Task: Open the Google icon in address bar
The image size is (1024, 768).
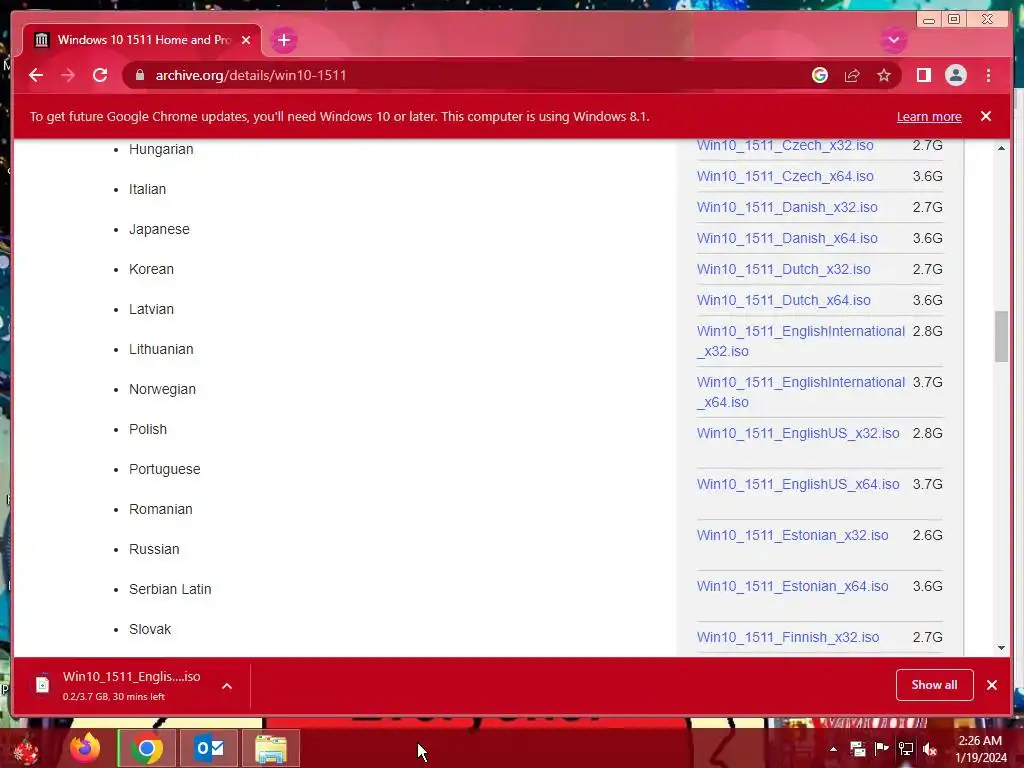Action: click(820, 75)
